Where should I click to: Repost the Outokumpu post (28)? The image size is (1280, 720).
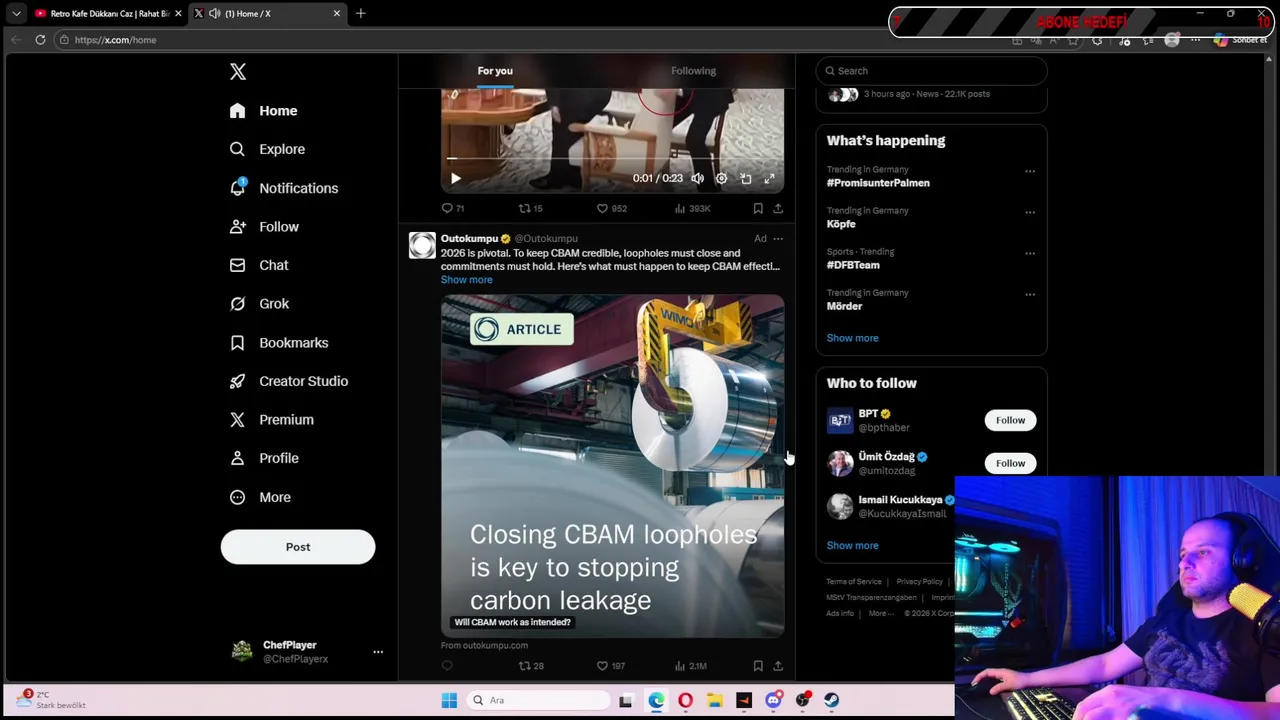pyautogui.click(x=530, y=666)
